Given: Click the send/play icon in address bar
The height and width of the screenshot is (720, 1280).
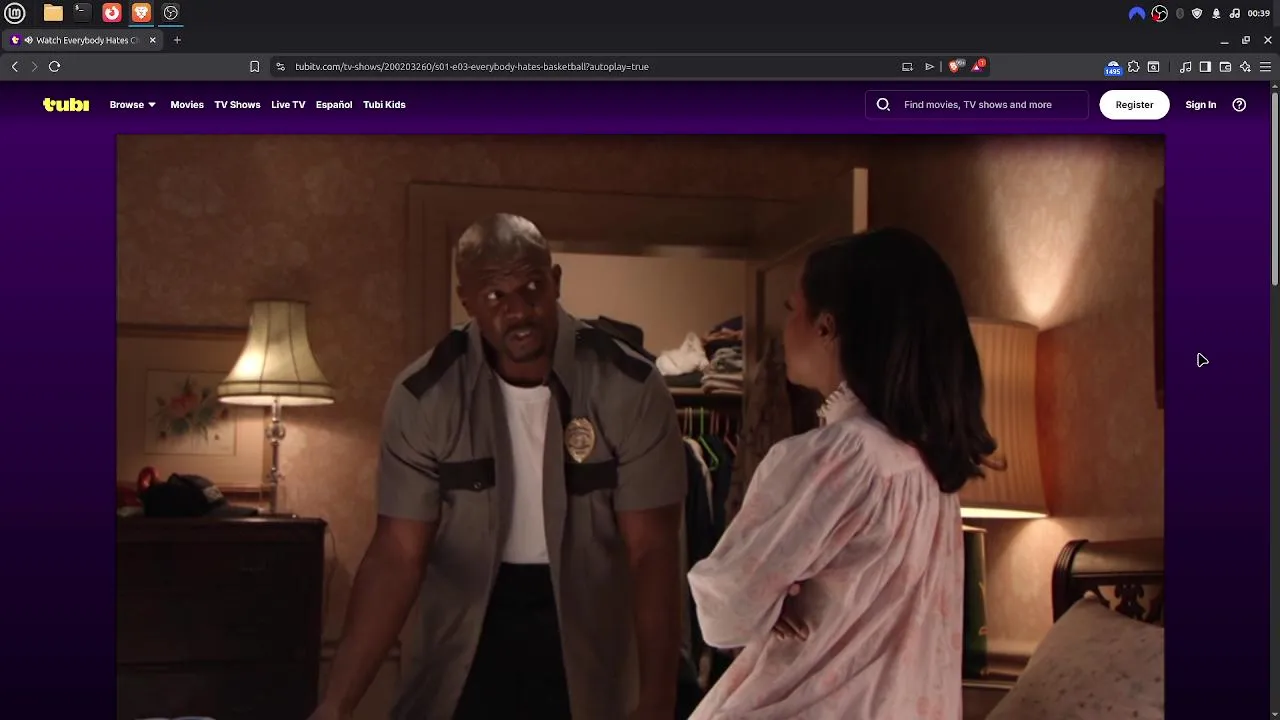Looking at the screenshot, I should 929,66.
